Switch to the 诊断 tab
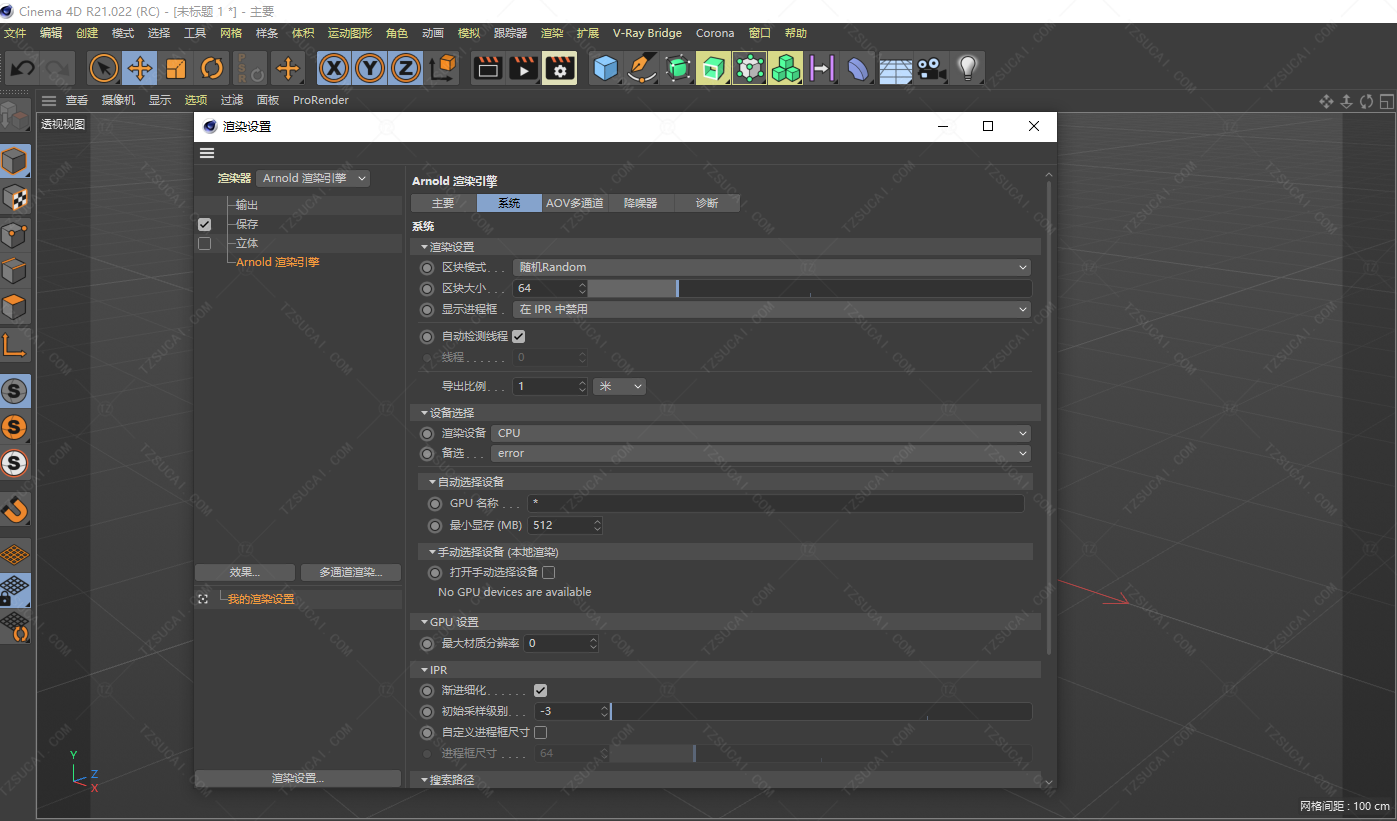 pos(707,203)
